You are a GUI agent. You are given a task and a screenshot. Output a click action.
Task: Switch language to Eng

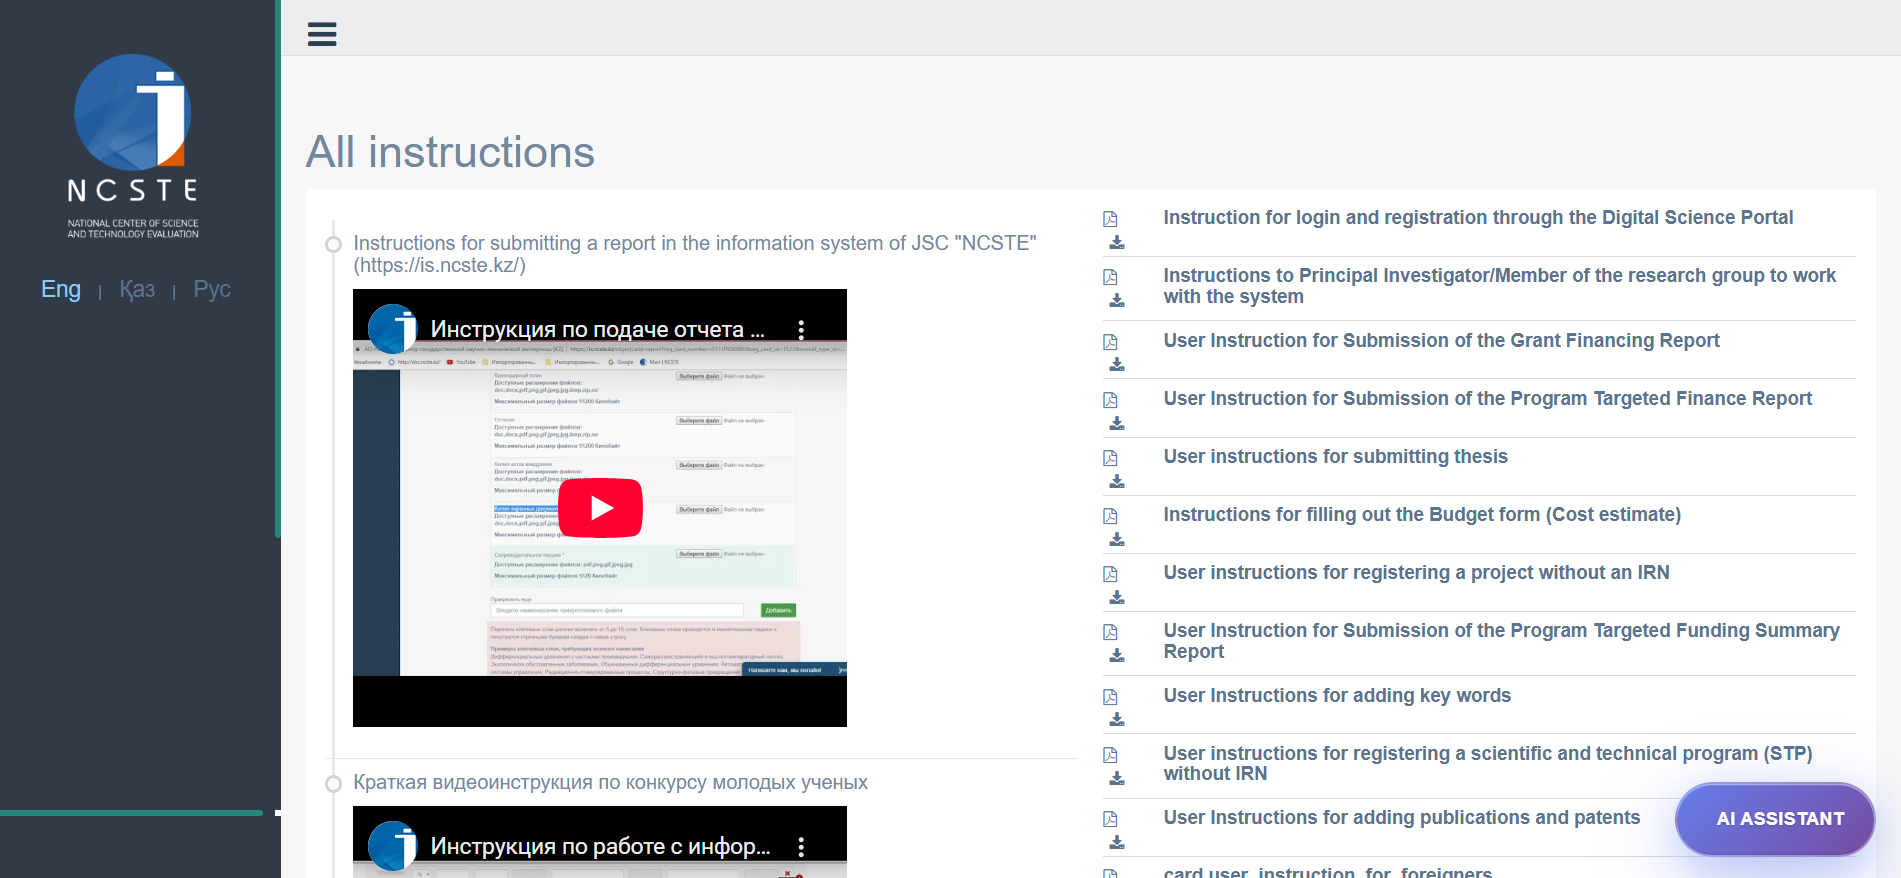click(61, 289)
